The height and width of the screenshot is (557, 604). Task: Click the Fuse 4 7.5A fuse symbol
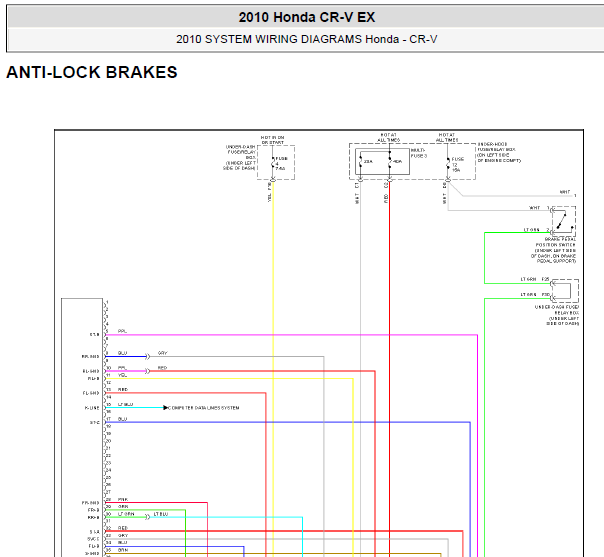(x=273, y=164)
